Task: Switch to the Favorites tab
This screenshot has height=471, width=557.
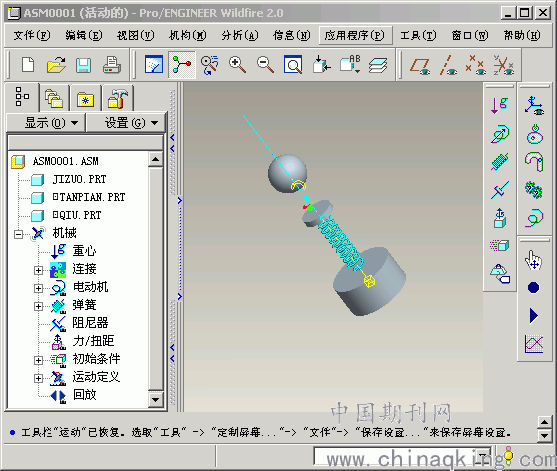Action: point(85,99)
